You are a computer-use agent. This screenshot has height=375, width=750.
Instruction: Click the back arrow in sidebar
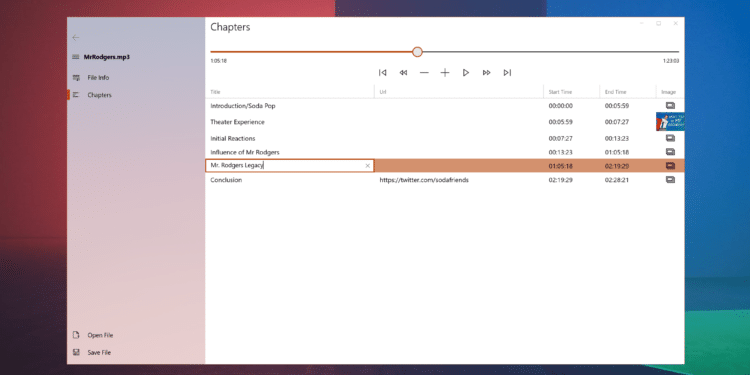point(76,37)
